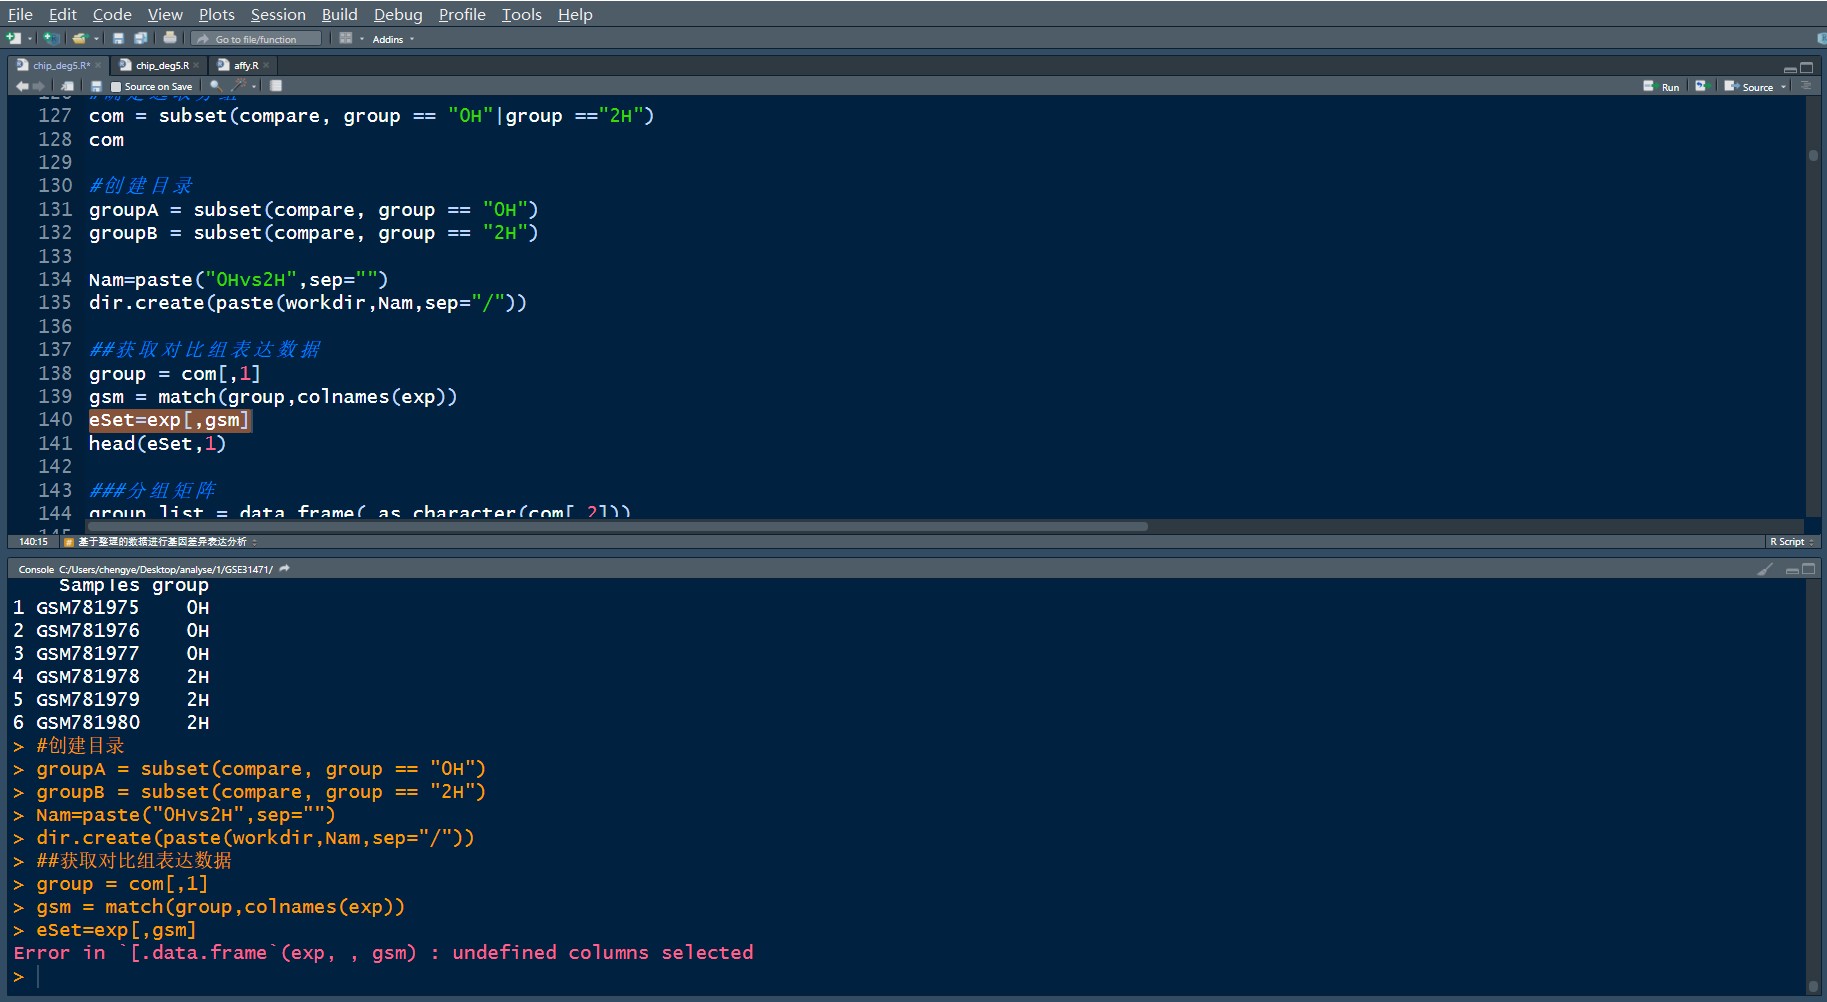Open the Help menu
The width and height of the screenshot is (1827, 1002).
coord(575,14)
